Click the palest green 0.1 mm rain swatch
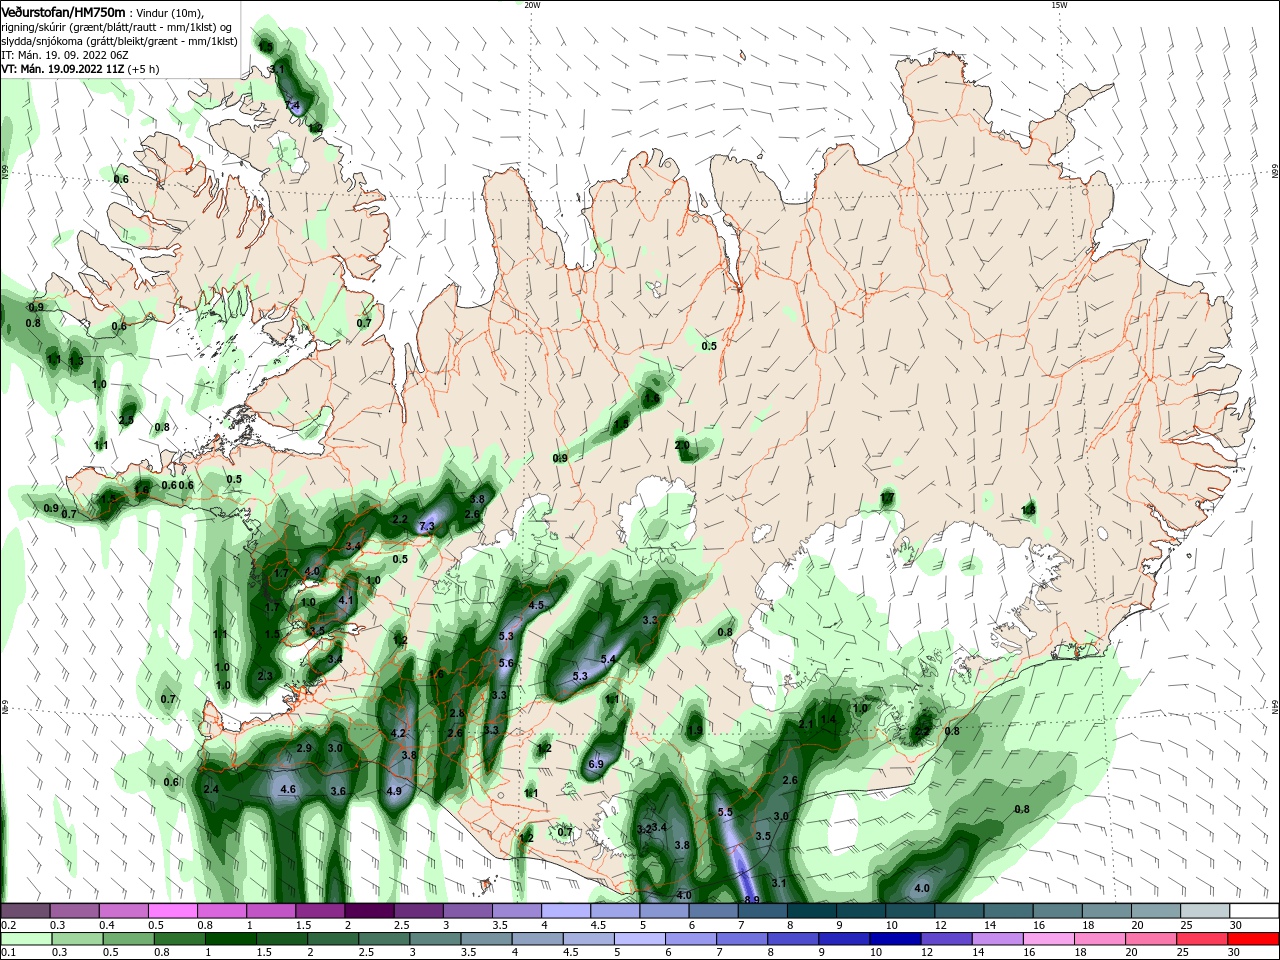Image resolution: width=1280 pixels, height=960 pixels. 25,939
